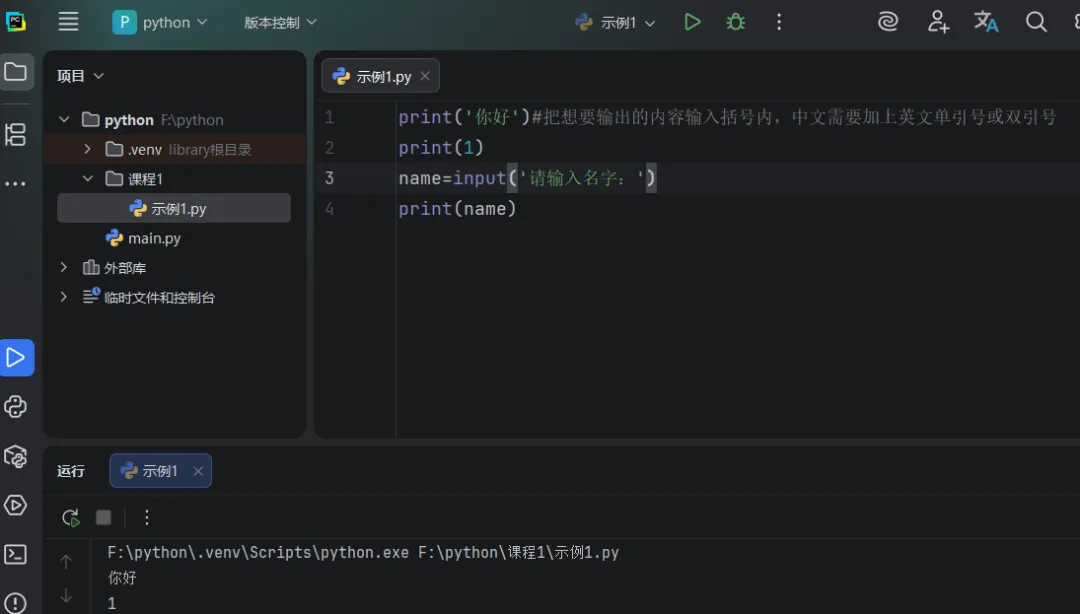Toggle the Run tool window icon
This screenshot has height=614, width=1080.
[17, 358]
